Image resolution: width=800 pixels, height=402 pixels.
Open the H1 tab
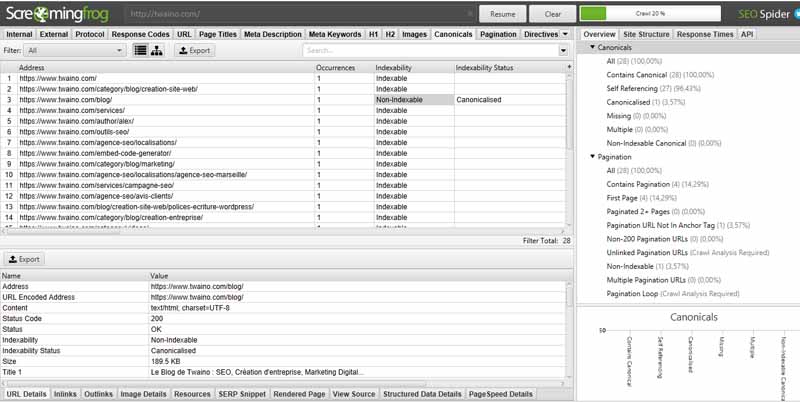click(373, 34)
